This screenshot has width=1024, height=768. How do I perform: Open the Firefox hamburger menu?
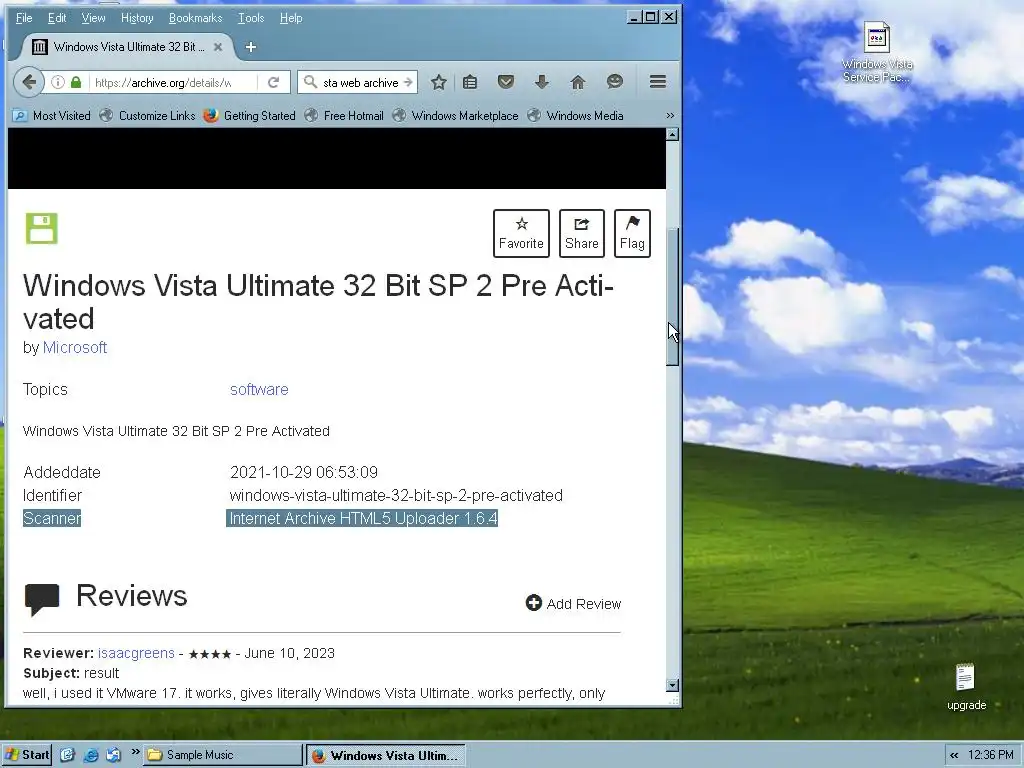click(x=658, y=82)
